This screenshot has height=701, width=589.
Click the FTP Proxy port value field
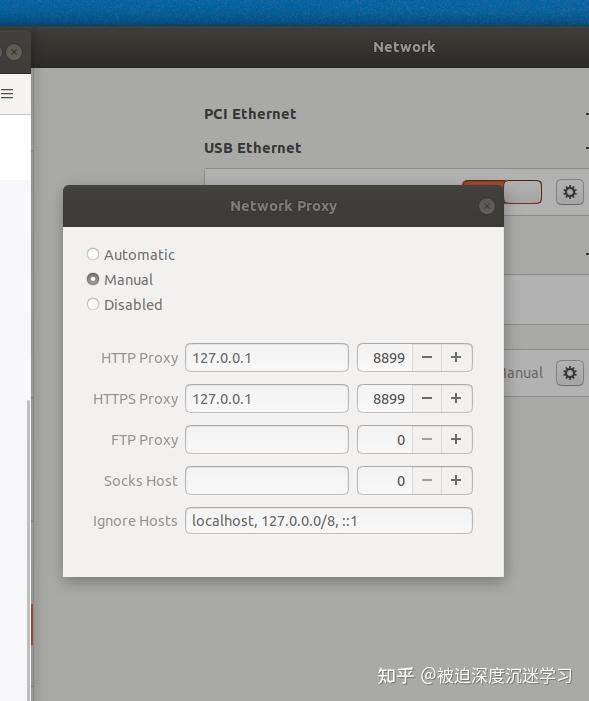pyautogui.click(x=385, y=439)
